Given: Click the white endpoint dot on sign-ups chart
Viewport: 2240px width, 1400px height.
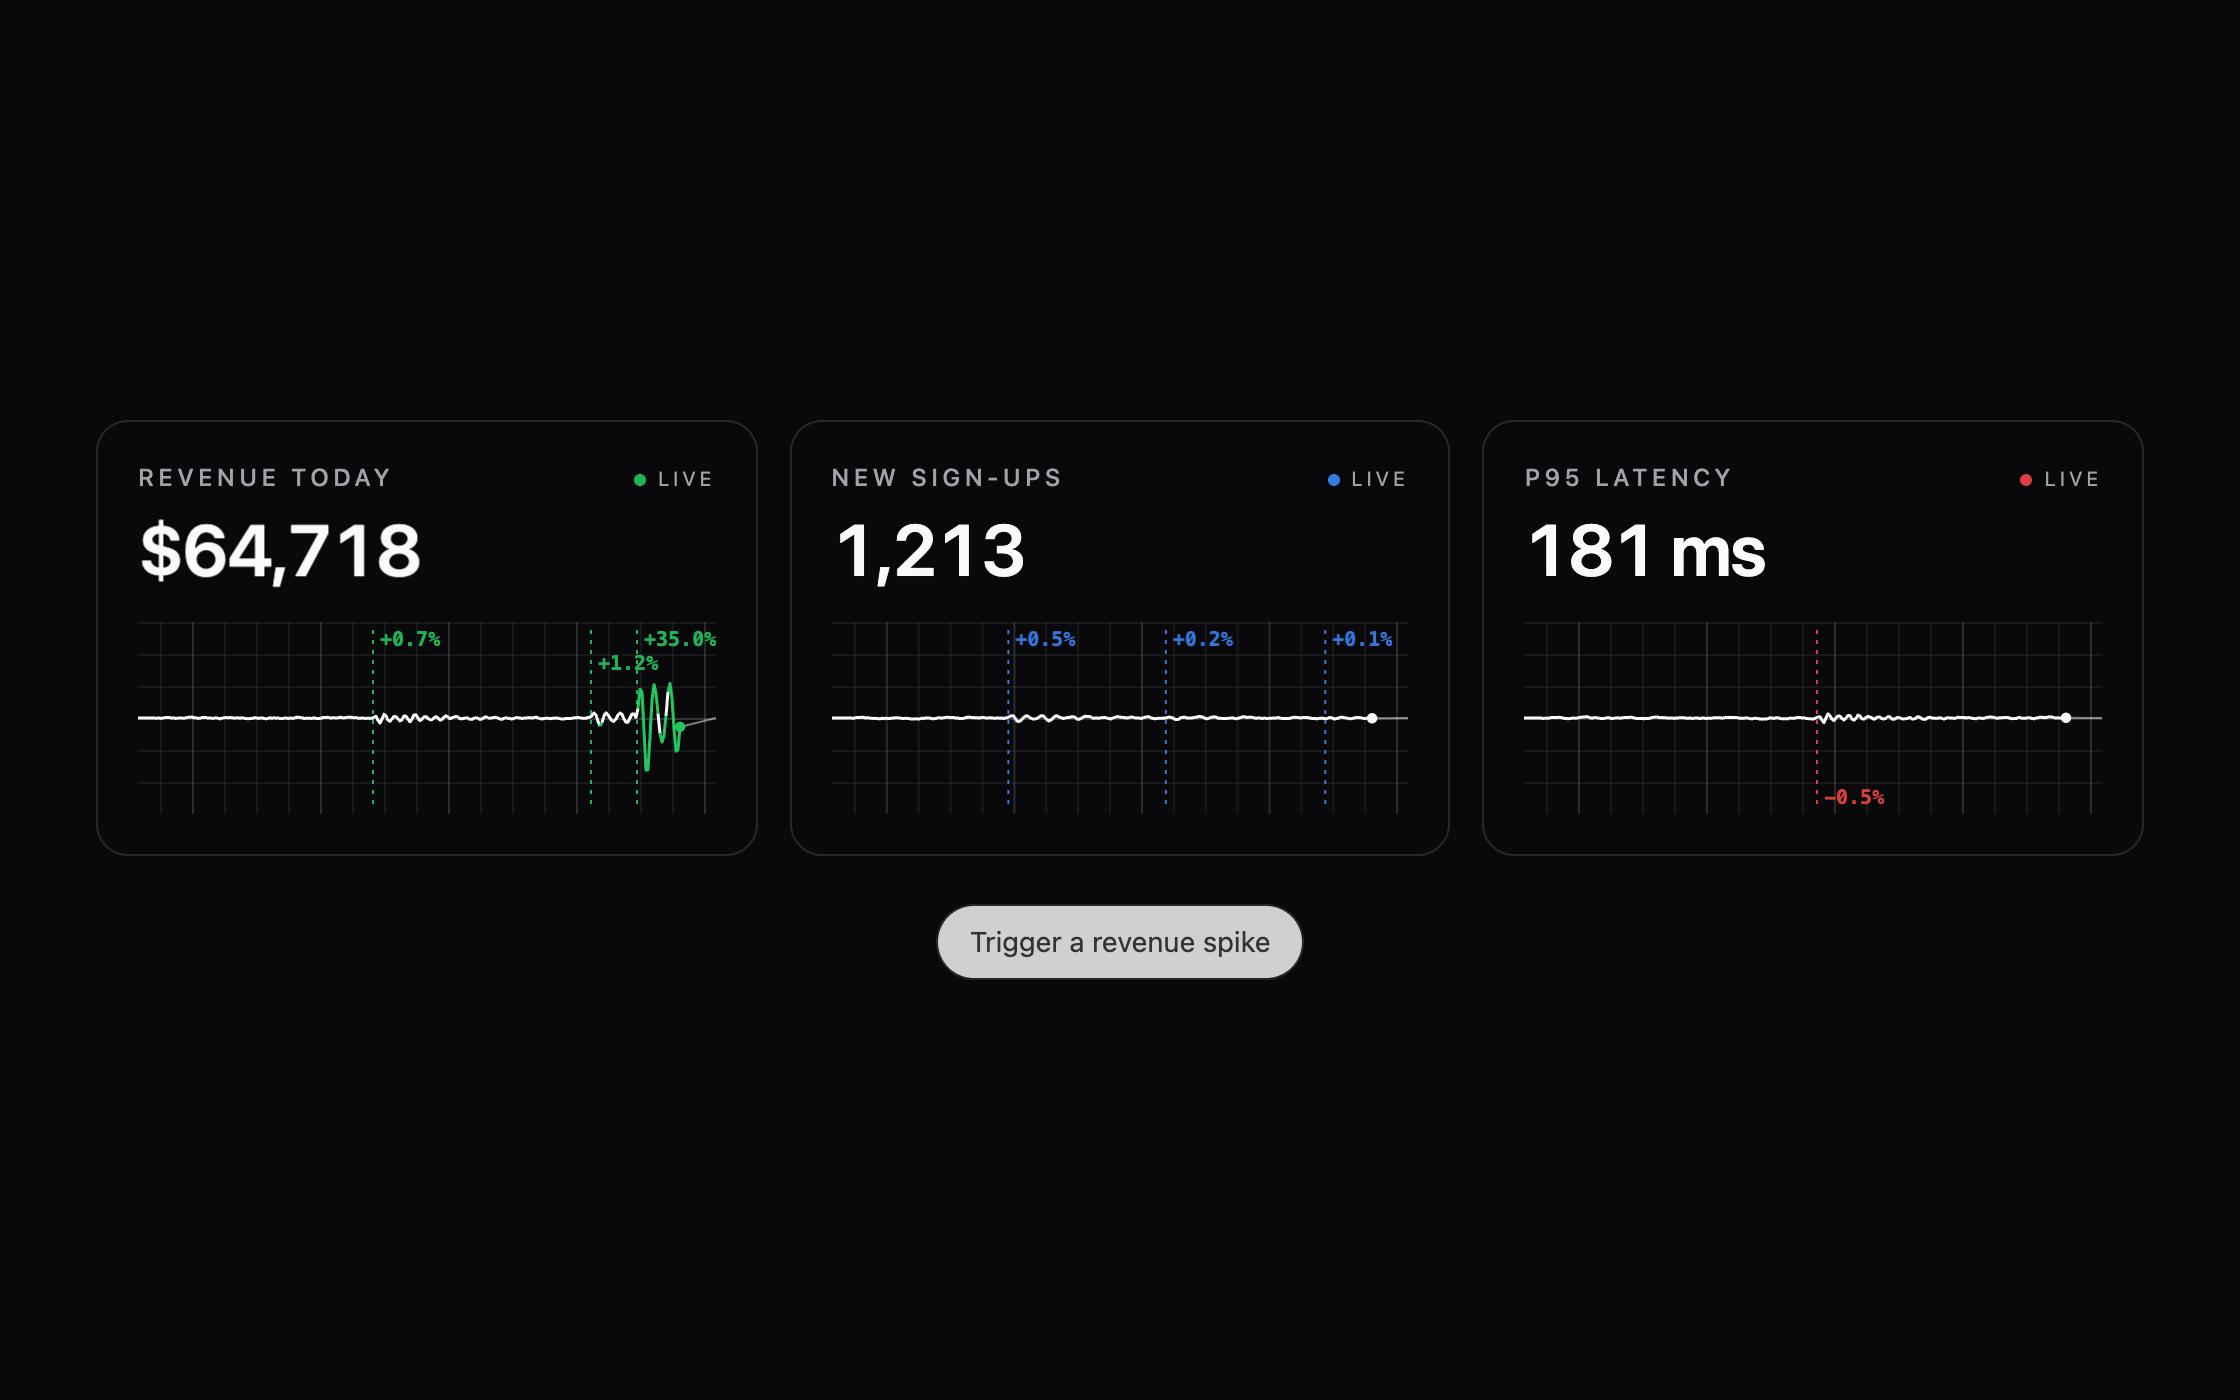Looking at the screenshot, I should 1372,718.
